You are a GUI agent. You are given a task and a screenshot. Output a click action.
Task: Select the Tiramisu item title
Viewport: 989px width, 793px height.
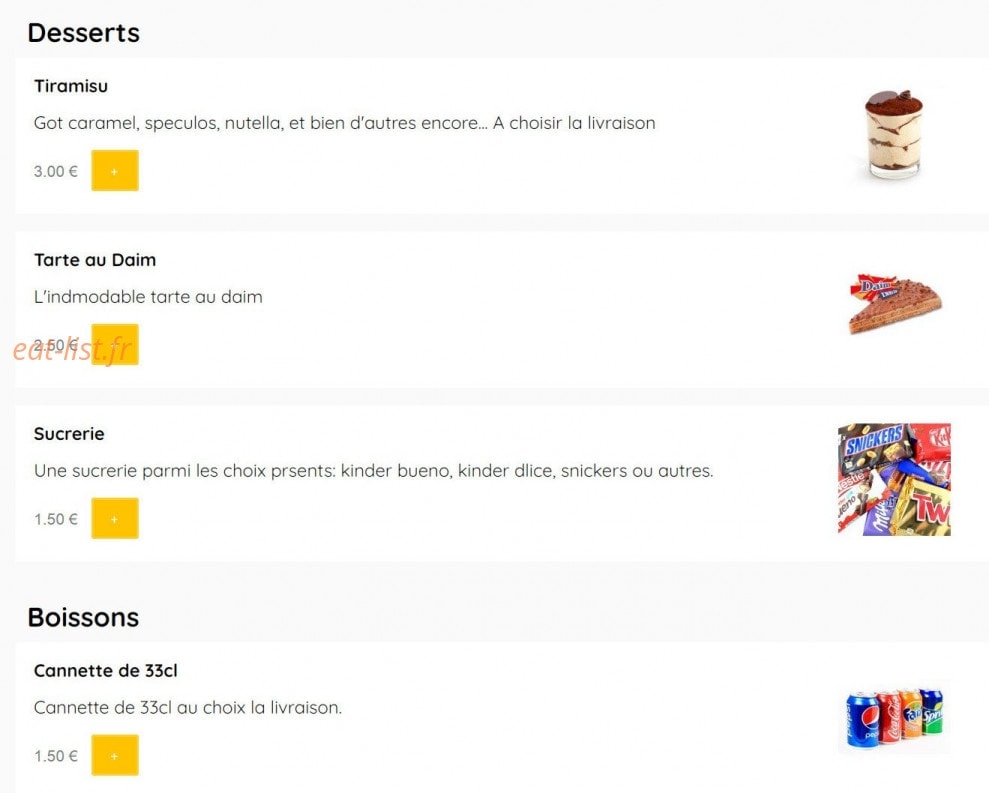tap(71, 86)
